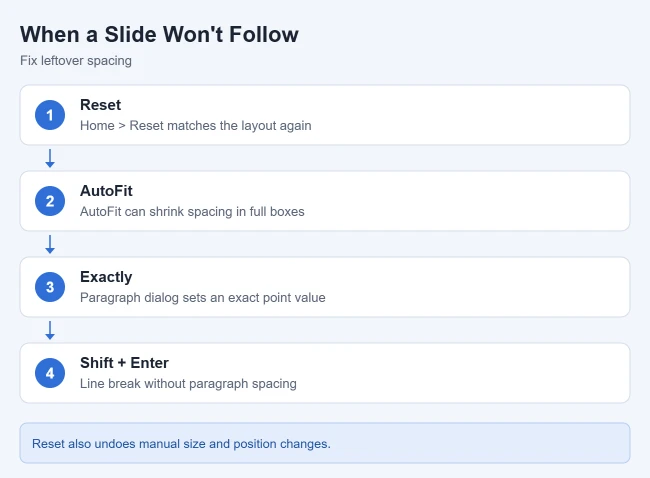Viewport: 650px width, 478px height.
Task: Click the number 4 circle badge
Action: coord(50,373)
